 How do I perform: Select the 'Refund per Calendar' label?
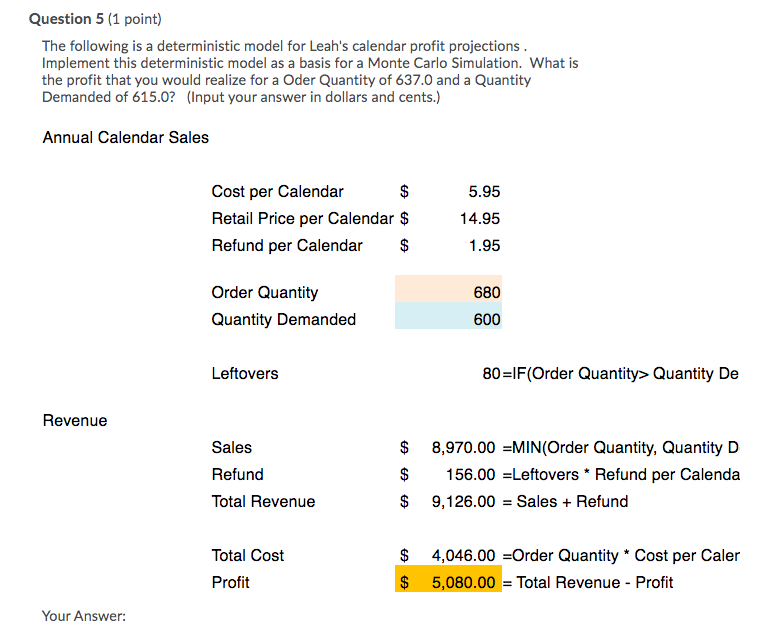287,245
